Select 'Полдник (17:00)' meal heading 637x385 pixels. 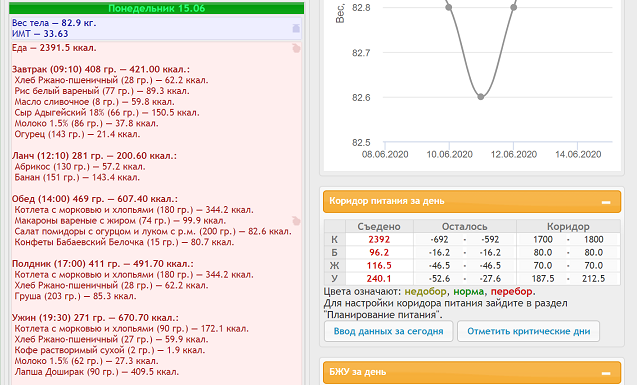(103, 264)
